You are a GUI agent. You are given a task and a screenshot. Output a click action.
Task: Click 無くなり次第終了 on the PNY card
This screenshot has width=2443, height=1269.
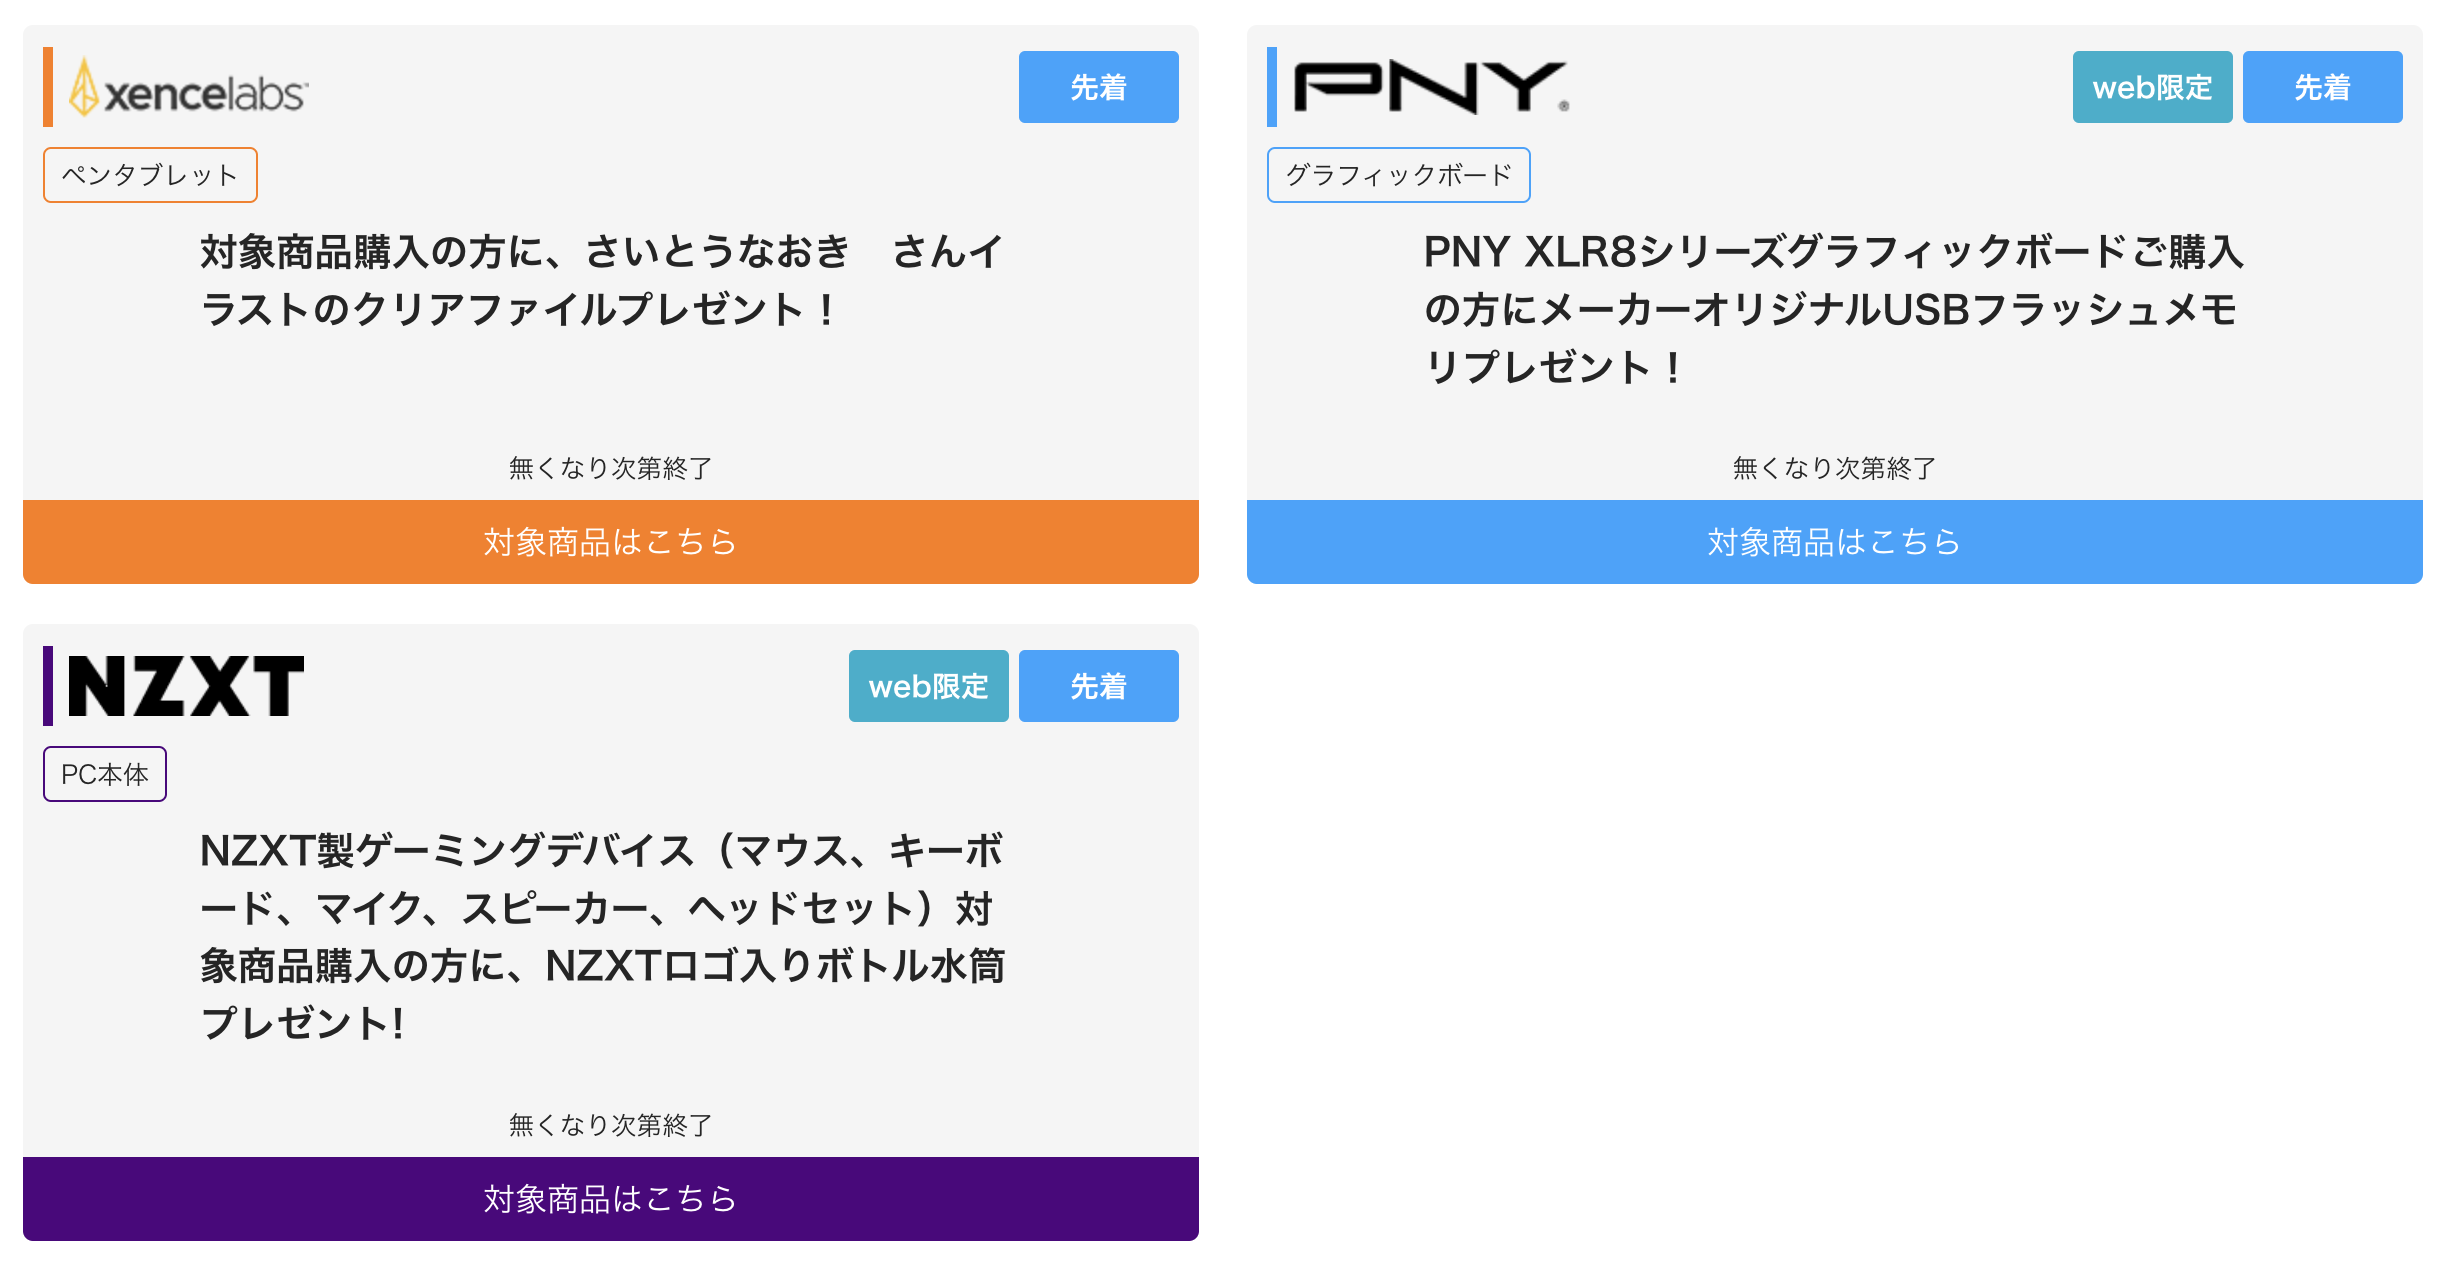coord(1834,468)
